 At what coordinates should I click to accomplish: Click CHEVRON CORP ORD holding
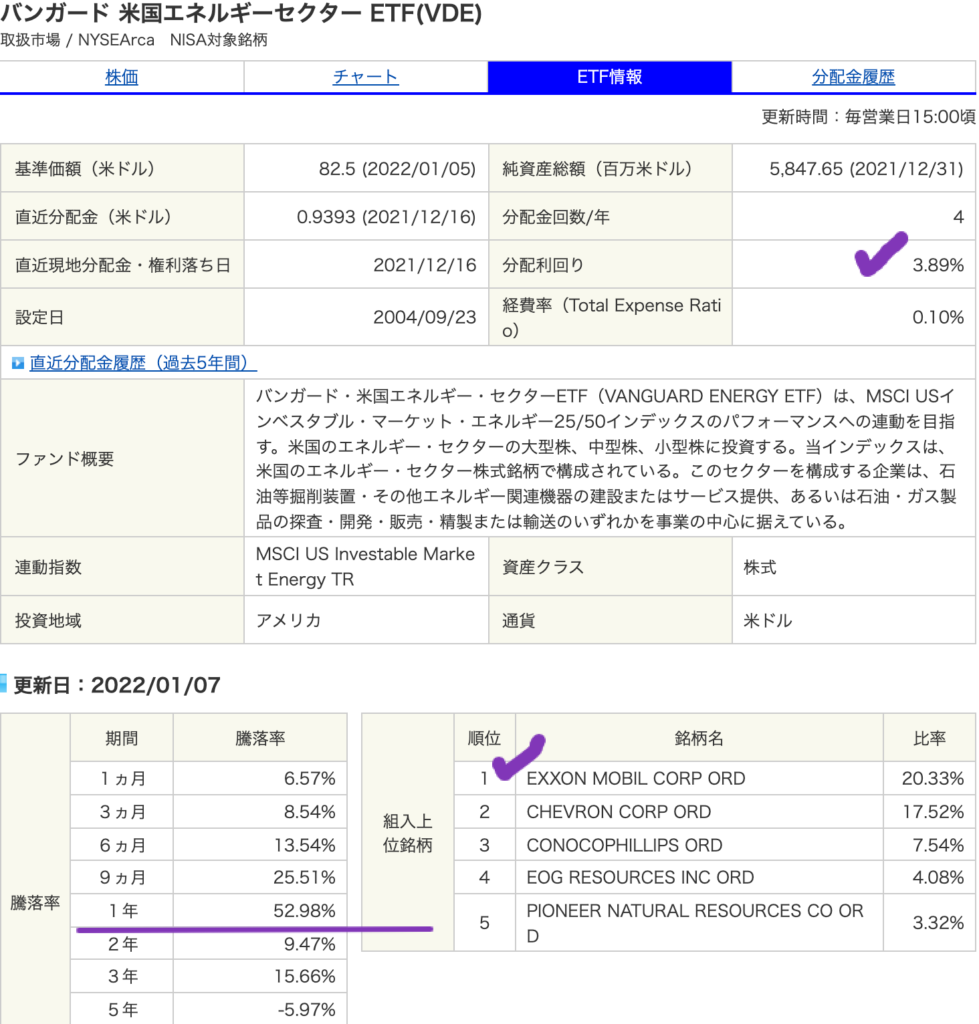click(618, 812)
